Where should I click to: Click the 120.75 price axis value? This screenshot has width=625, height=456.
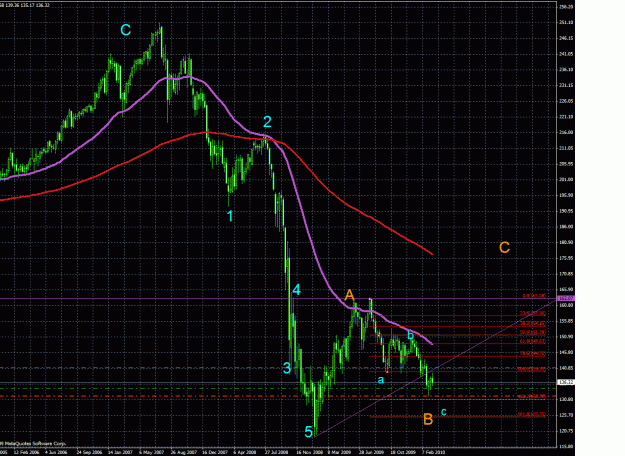(x=566, y=431)
